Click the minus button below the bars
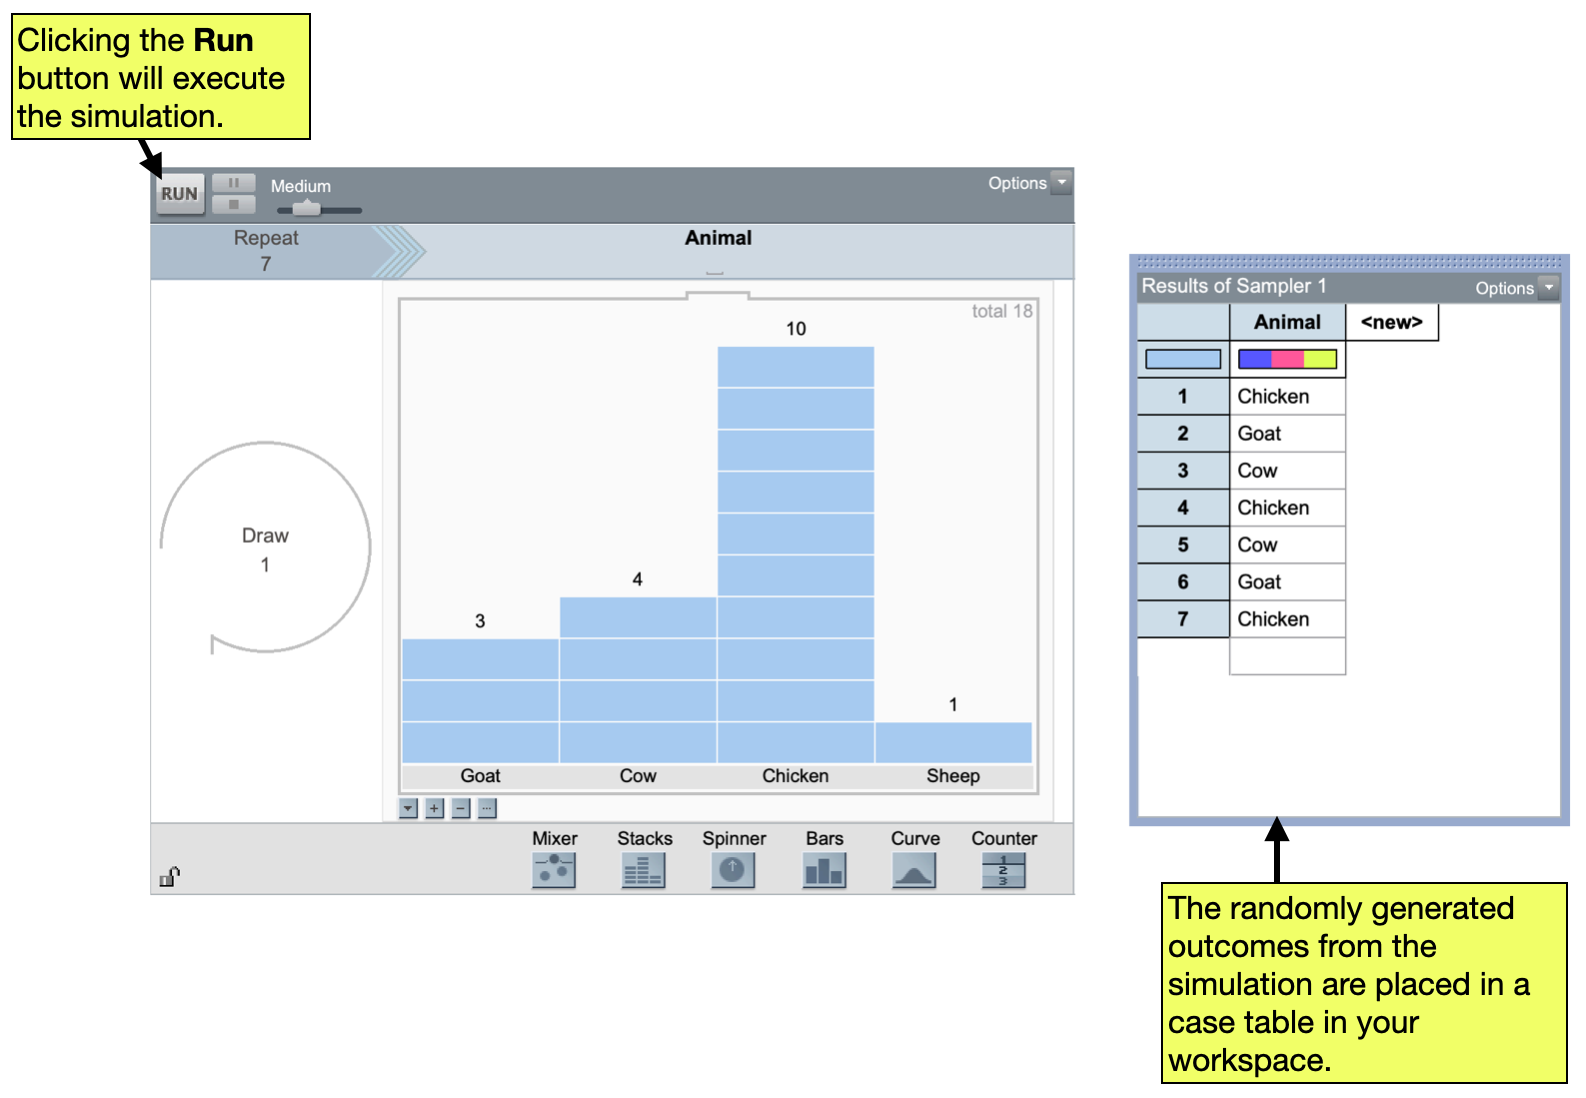The width and height of the screenshot is (1586, 1098). 461,808
